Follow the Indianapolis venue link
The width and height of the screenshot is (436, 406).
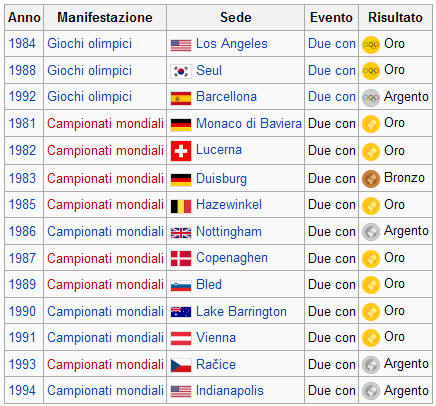coord(230,391)
